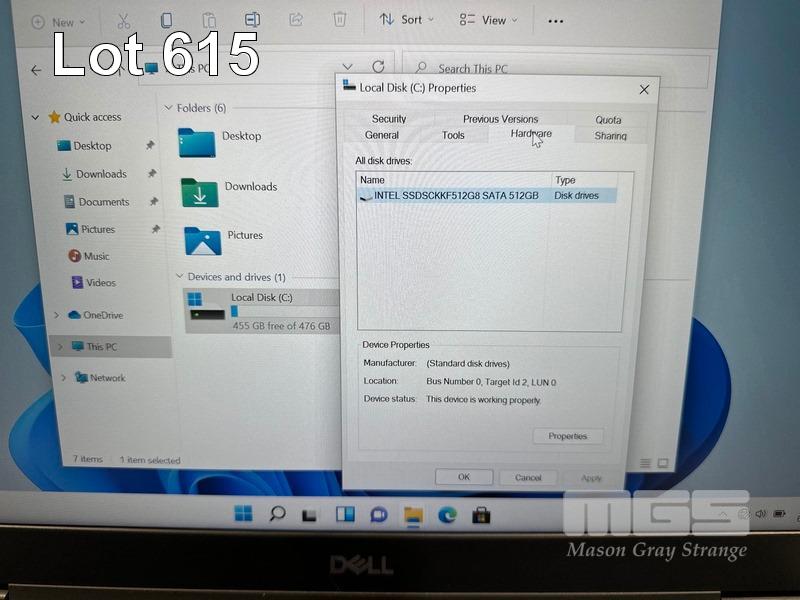The height and width of the screenshot is (600, 800).
Task: Click the Properties button for the device
Action: point(568,436)
